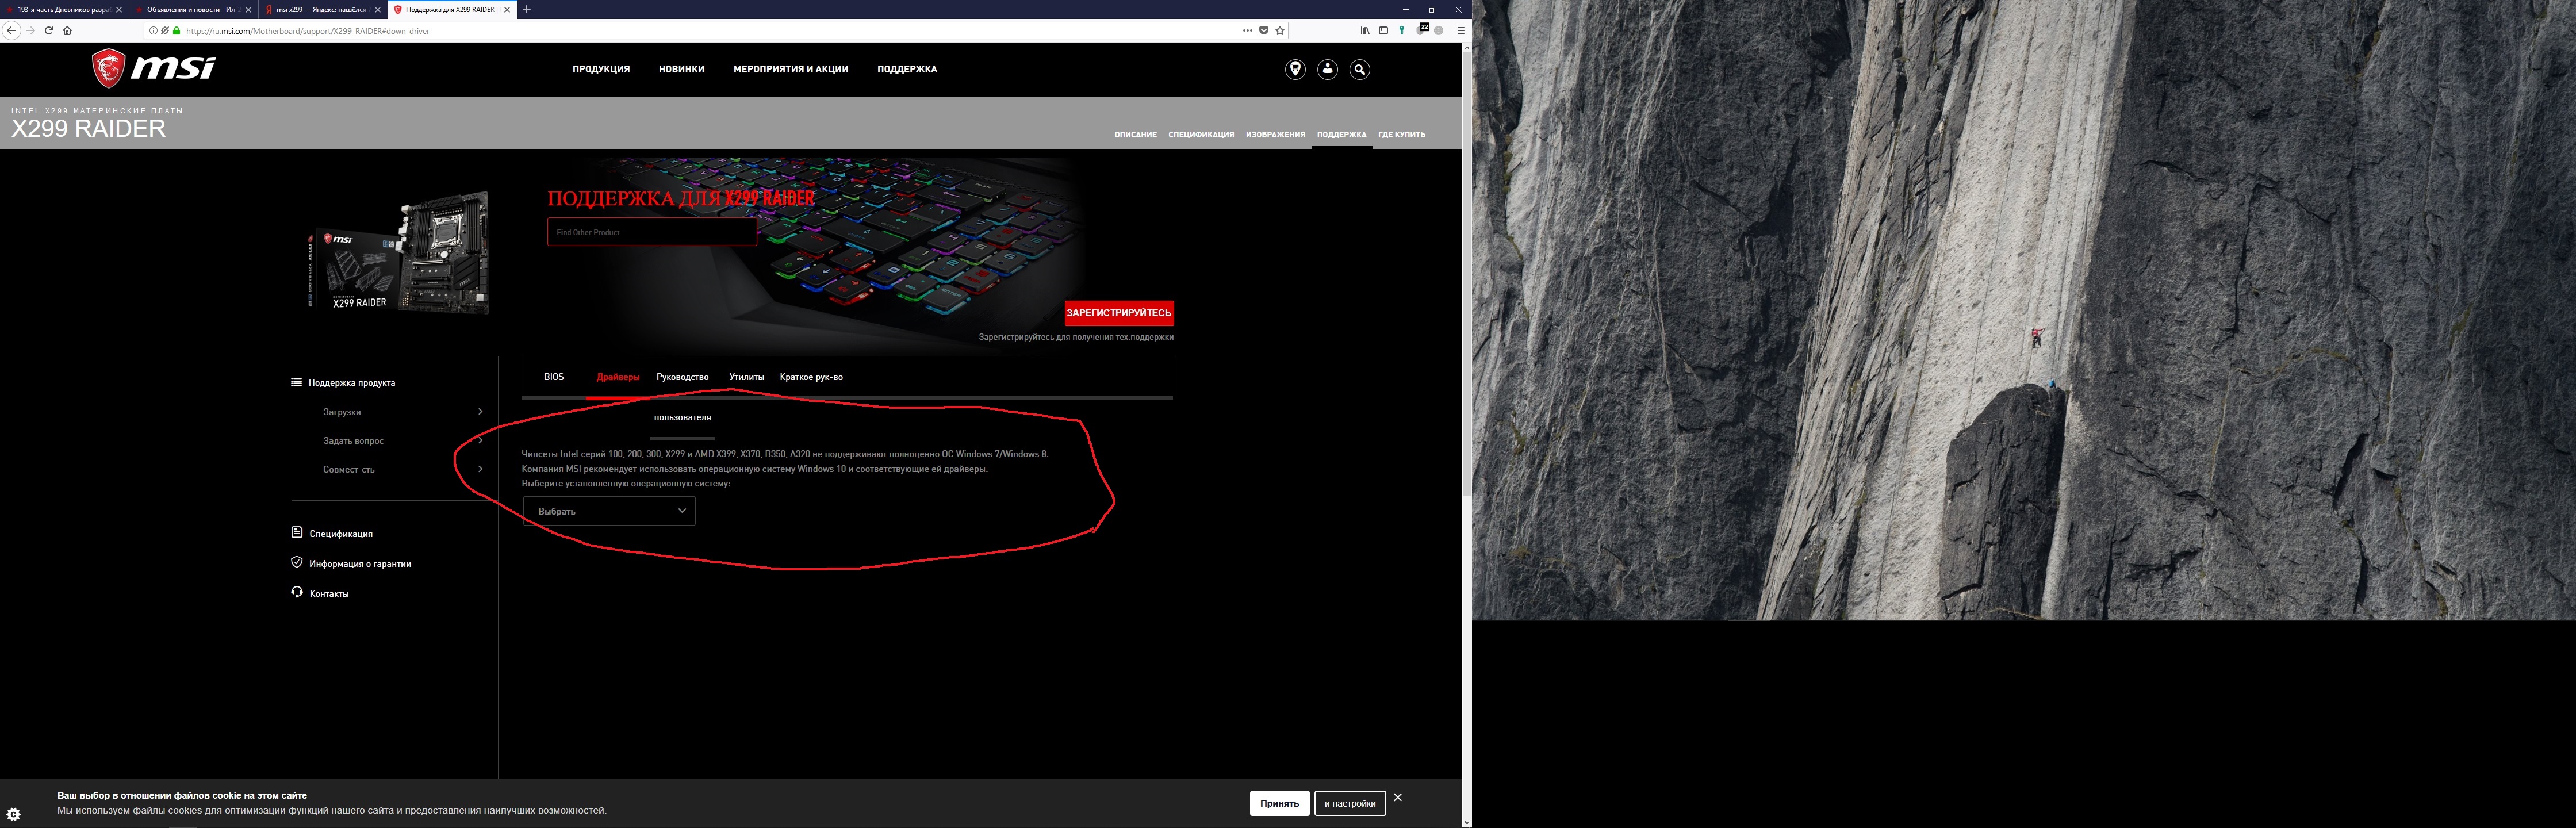Open search magnifier icon in MSI header
This screenshot has width=2576, height=828.
(1359, 69)
